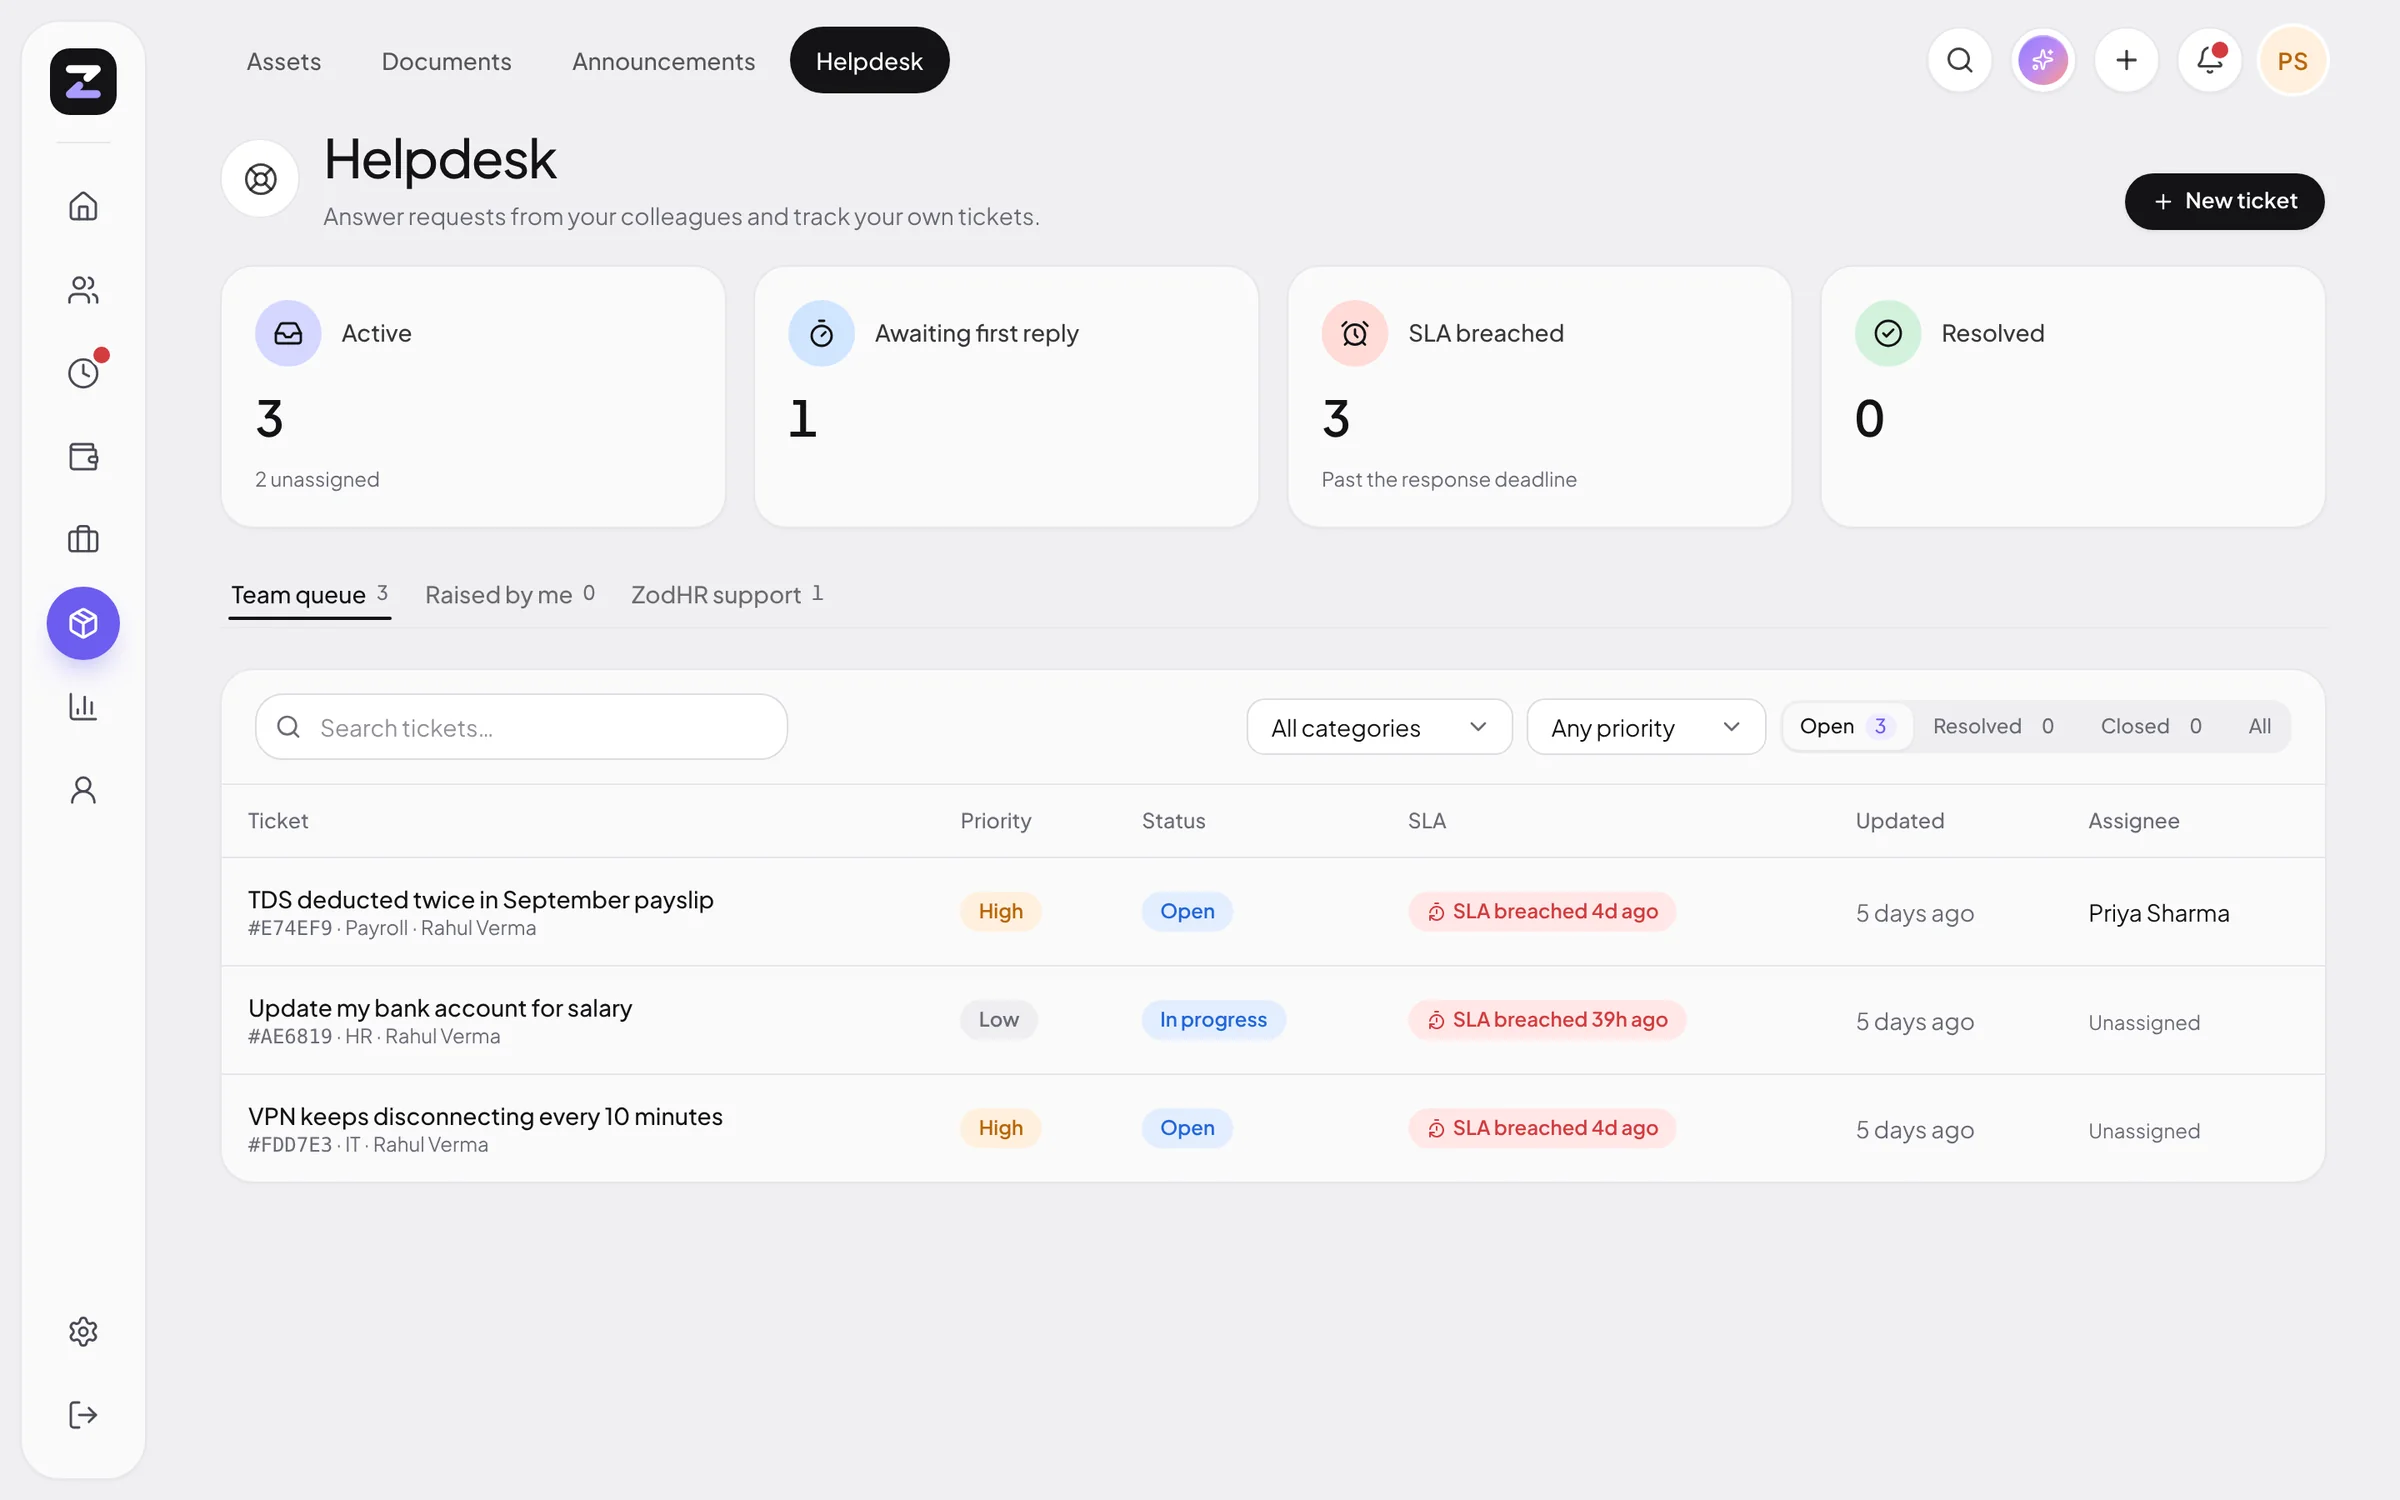2400x1500 pixels.
Task: Click the SLA breached summary card
Action: pos(1539,396)
